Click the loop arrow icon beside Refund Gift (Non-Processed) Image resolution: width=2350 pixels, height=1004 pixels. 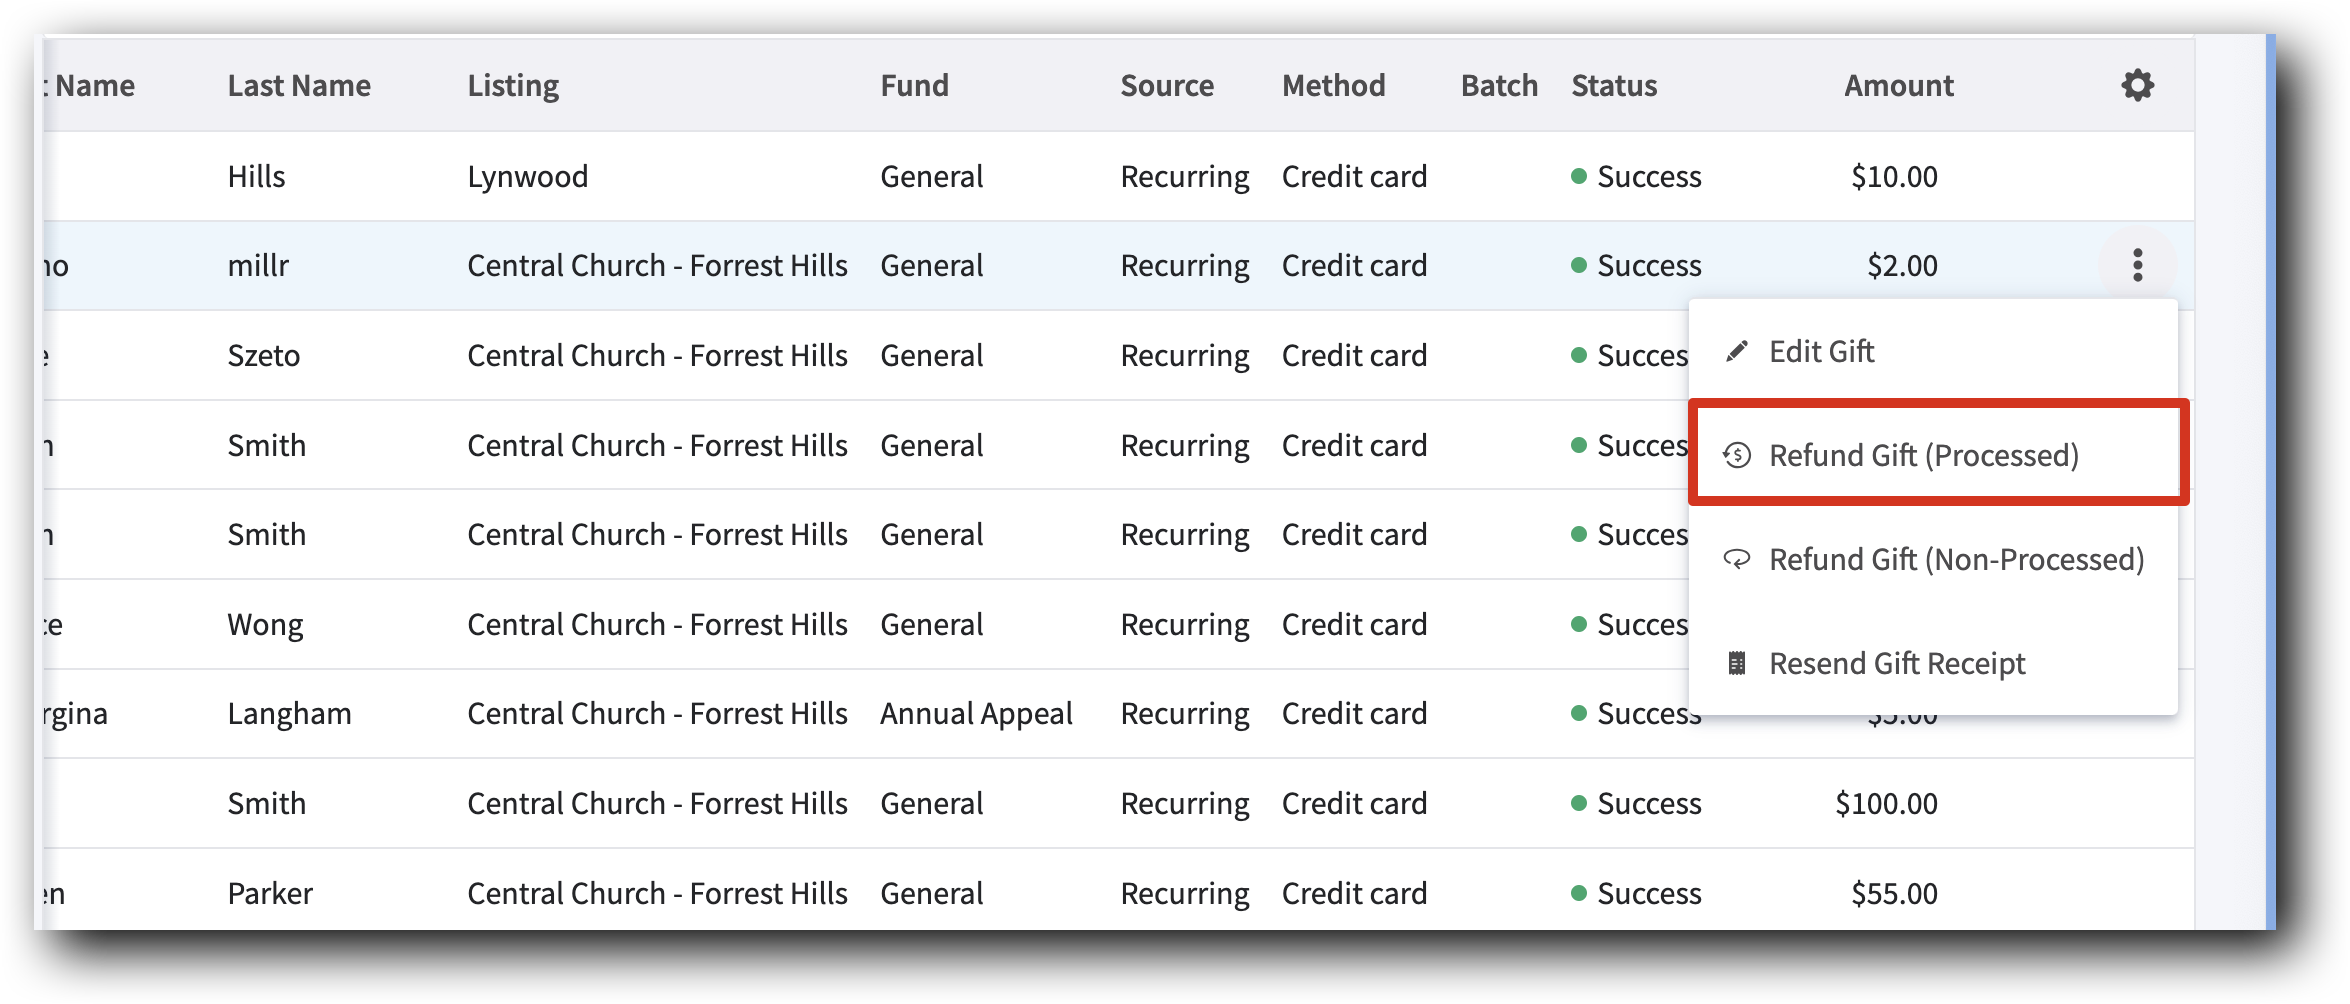[1736, 560]
